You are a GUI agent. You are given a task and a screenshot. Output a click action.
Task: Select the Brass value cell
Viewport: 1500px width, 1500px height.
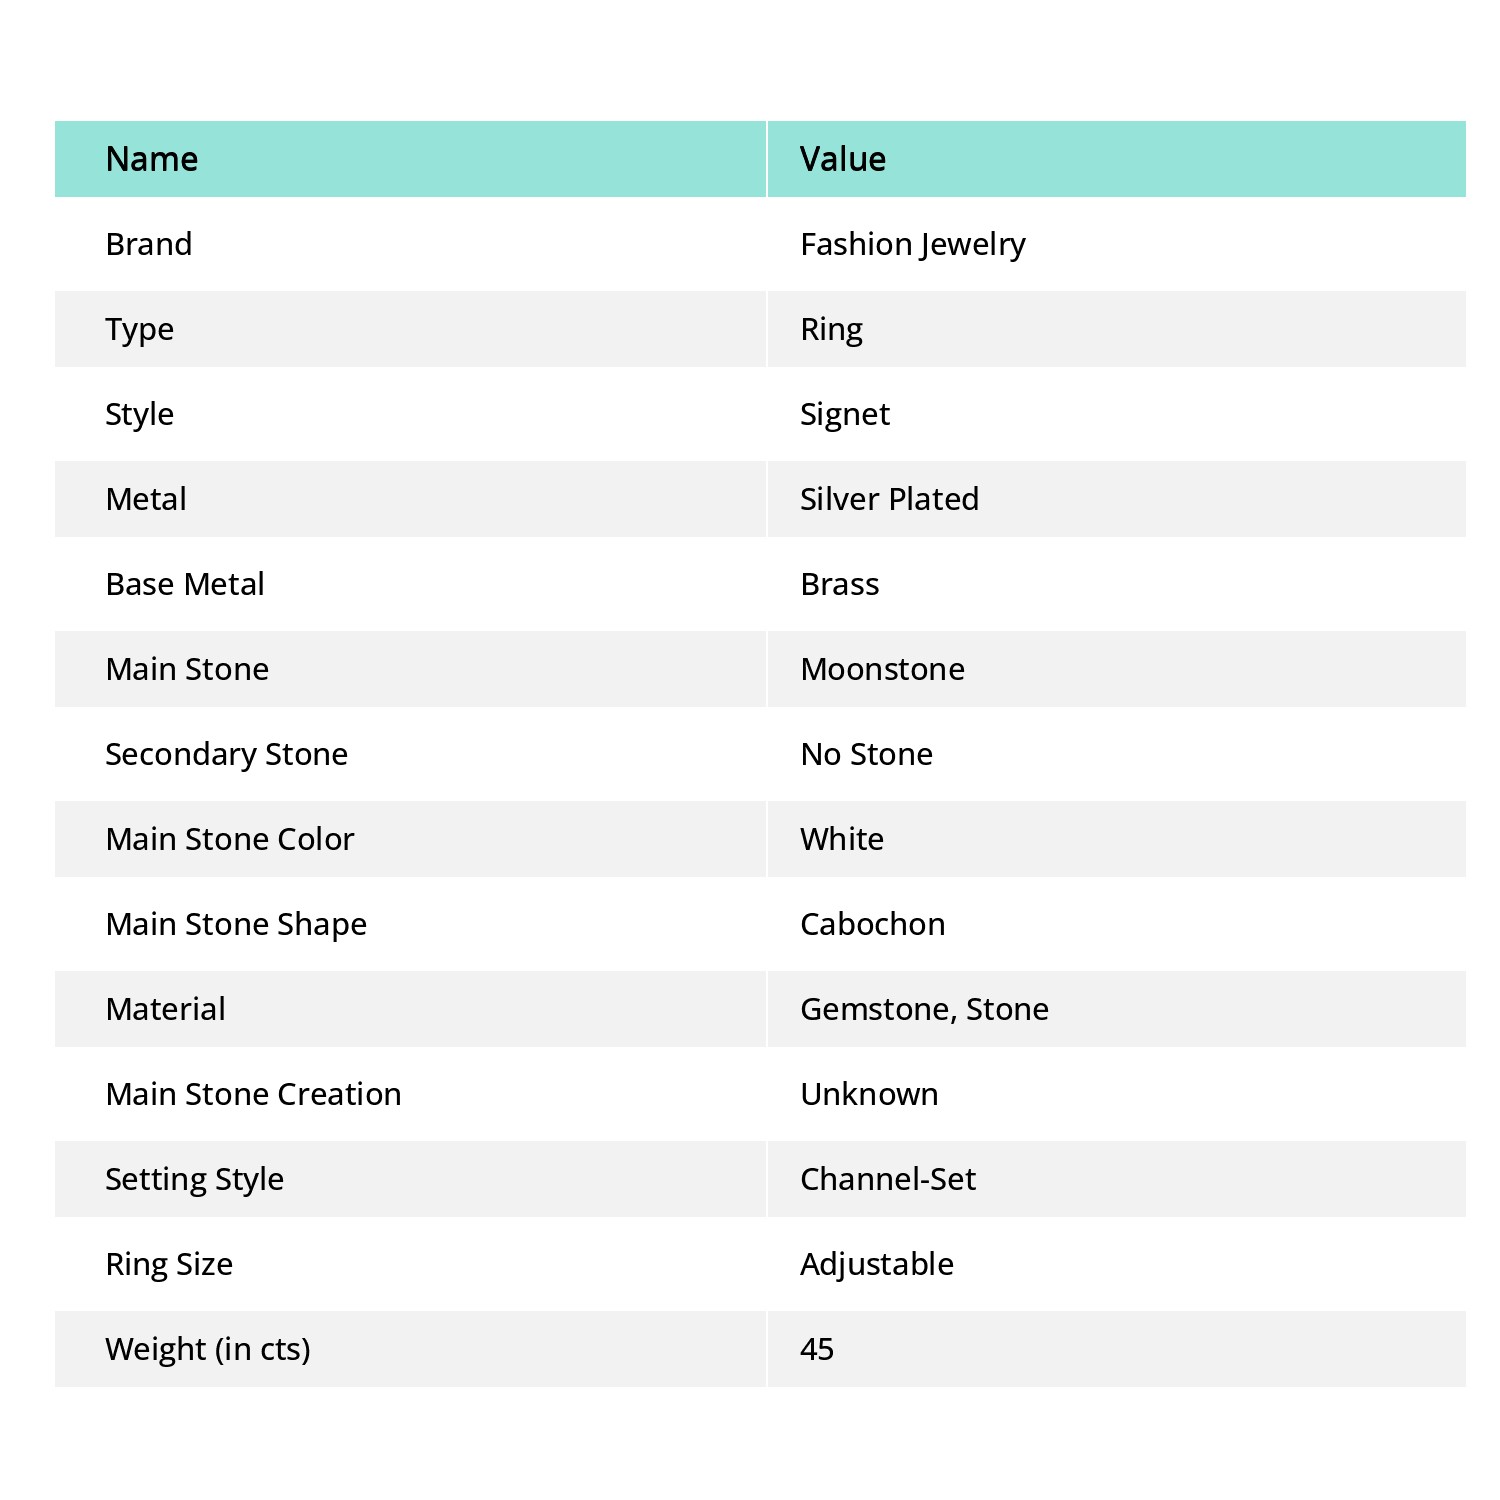tap(840, 584)
